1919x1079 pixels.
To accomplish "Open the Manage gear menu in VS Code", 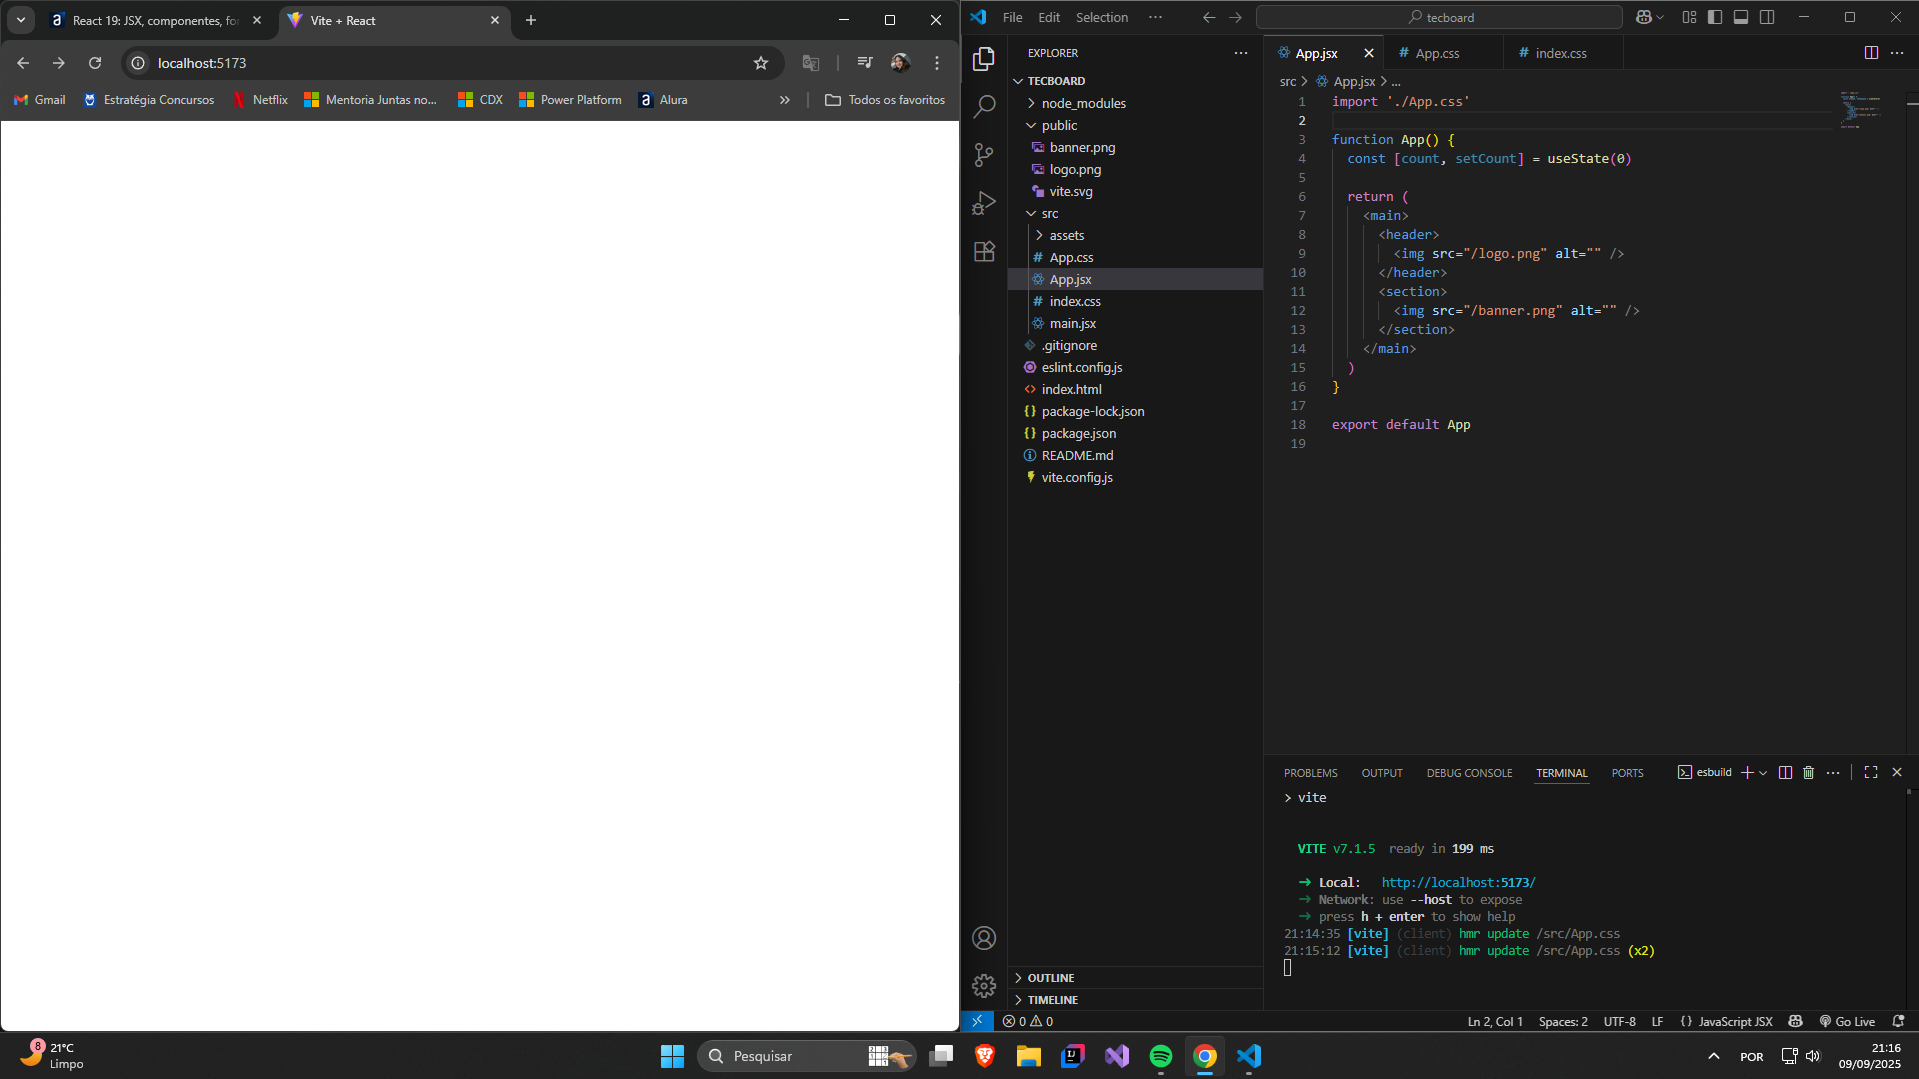I will pos(984,986).
